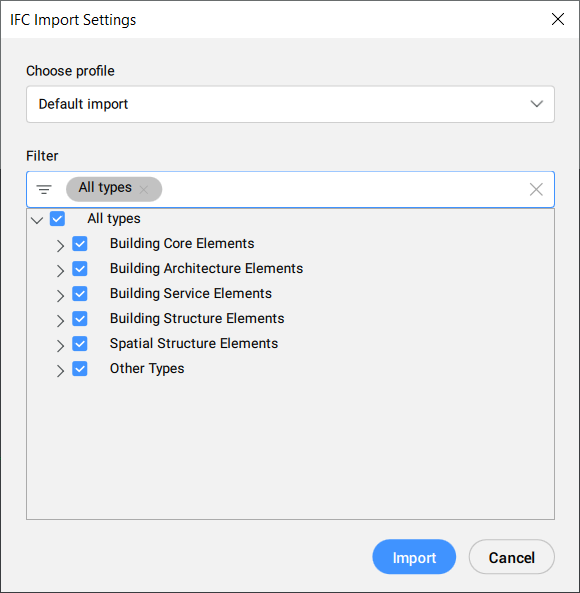
Task: Toggle Building Structure Elements checkbox
Action: 80,318
